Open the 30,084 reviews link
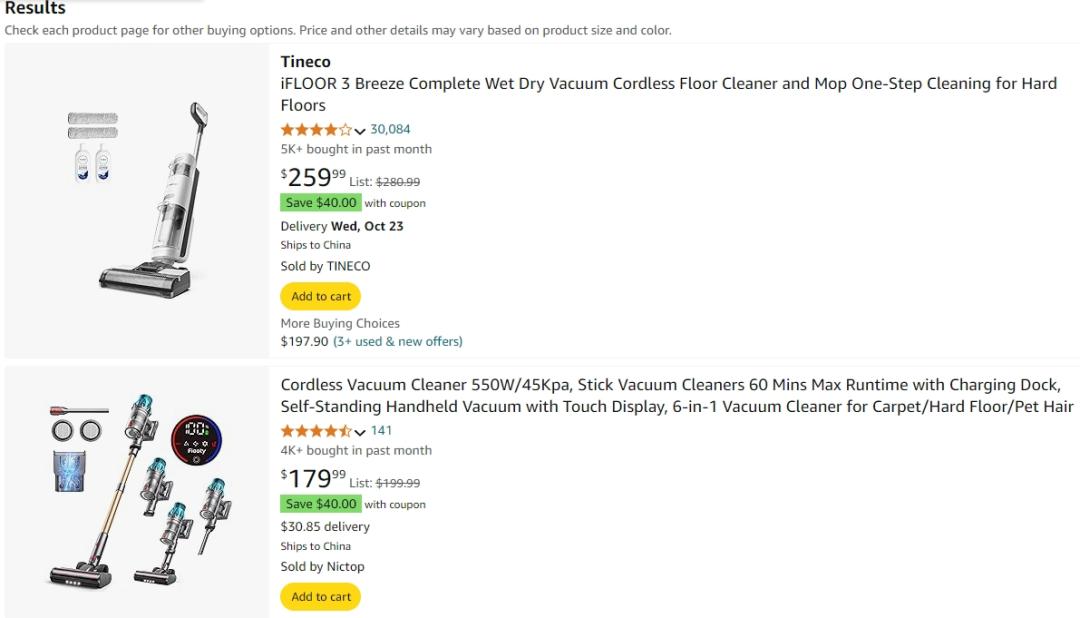Screen dimensions: 1080x618 tap(390, 129)
